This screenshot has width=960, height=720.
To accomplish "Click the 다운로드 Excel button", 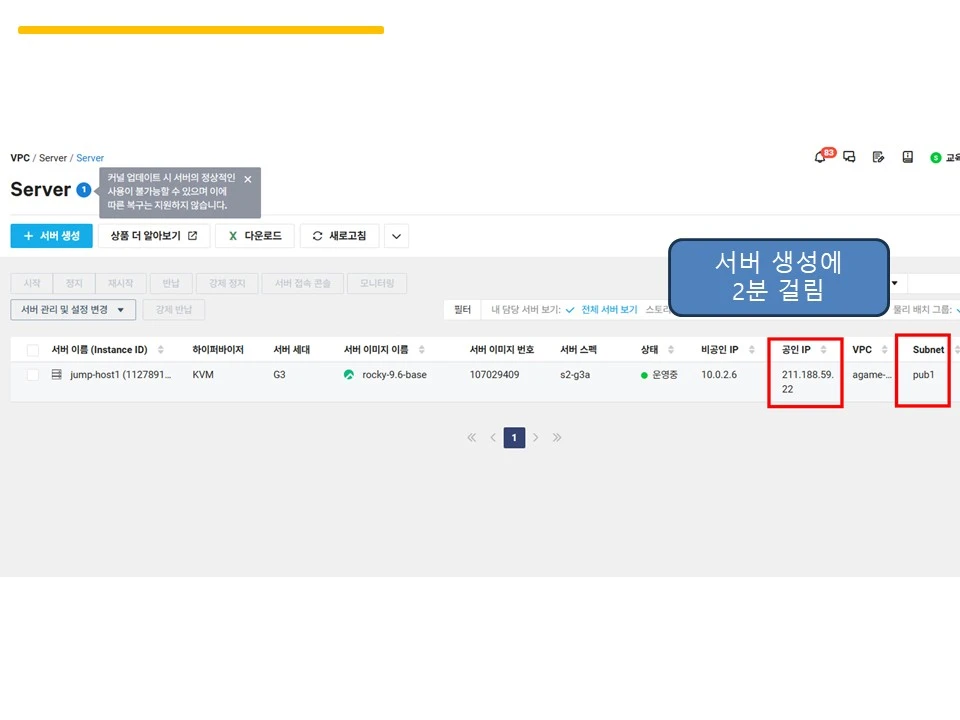I will click(255, 236).
